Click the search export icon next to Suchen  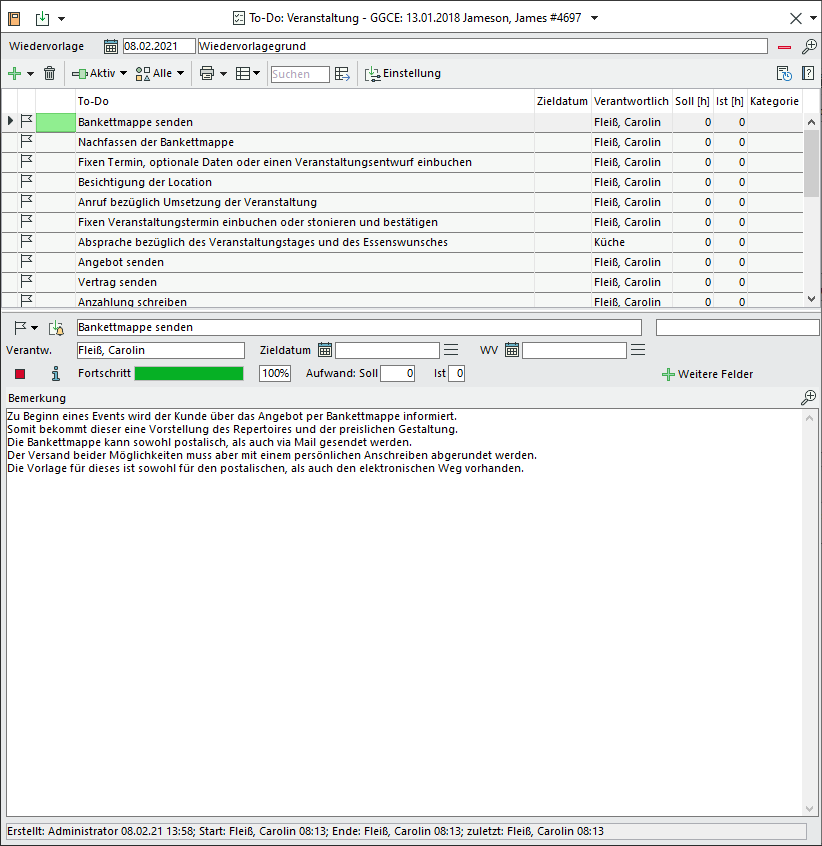[343, 73]
